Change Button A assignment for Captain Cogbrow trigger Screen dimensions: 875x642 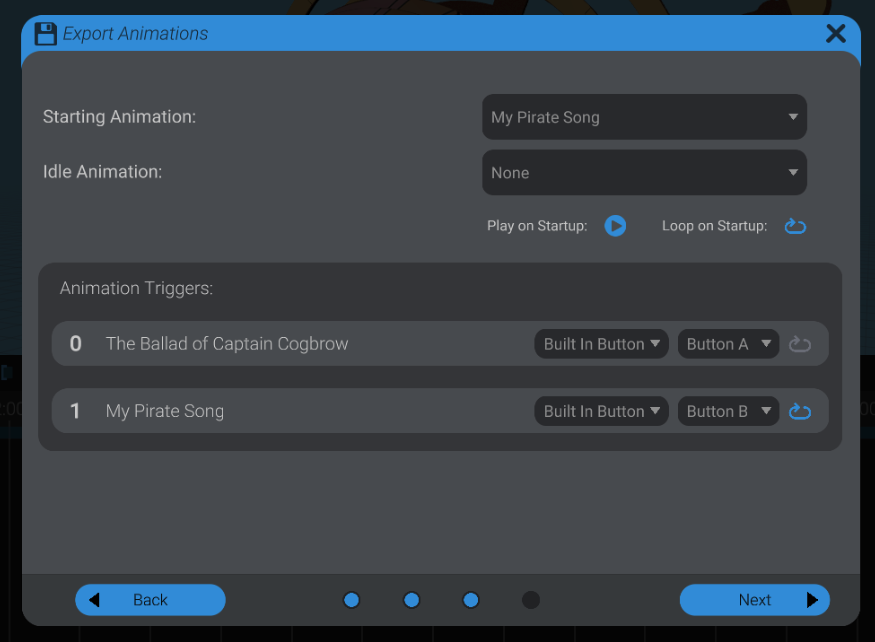[x=728, y=343]
